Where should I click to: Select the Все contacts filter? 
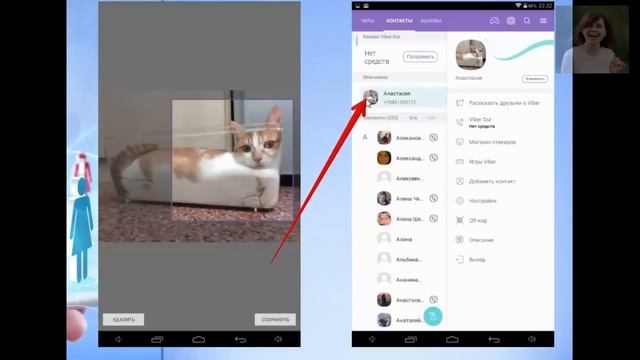pos(413,118)
